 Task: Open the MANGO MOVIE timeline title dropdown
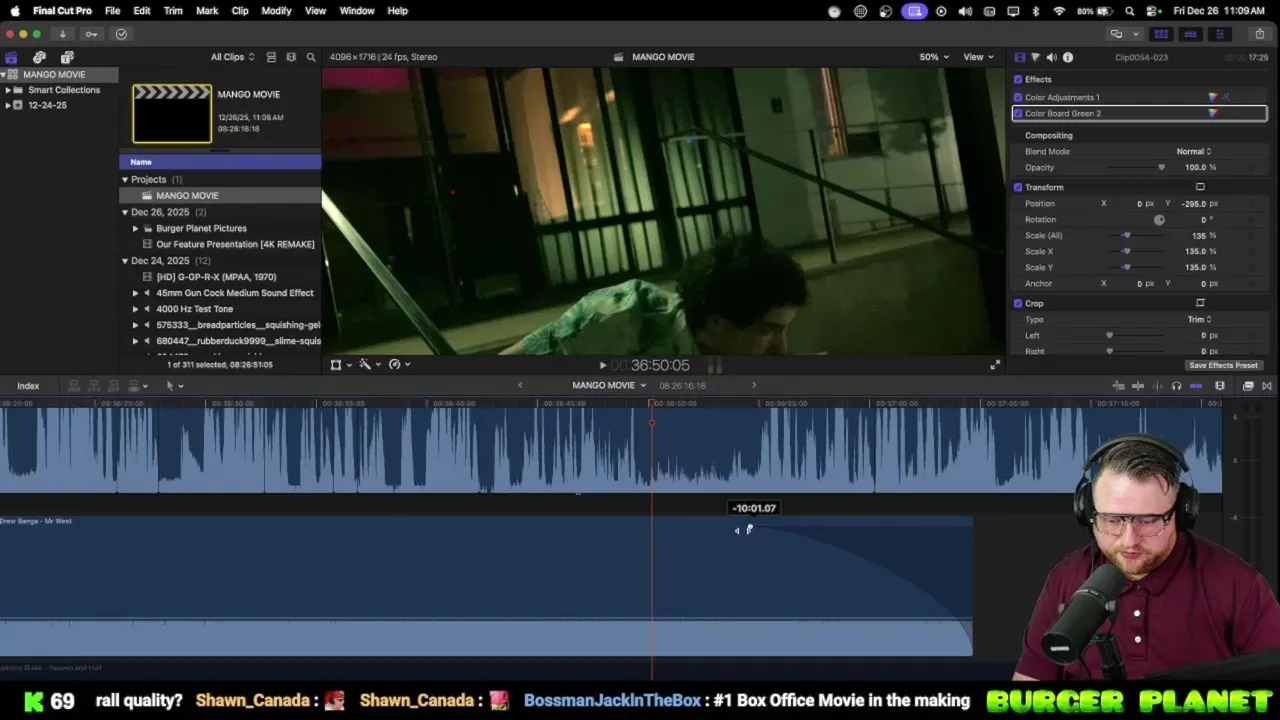609,385
